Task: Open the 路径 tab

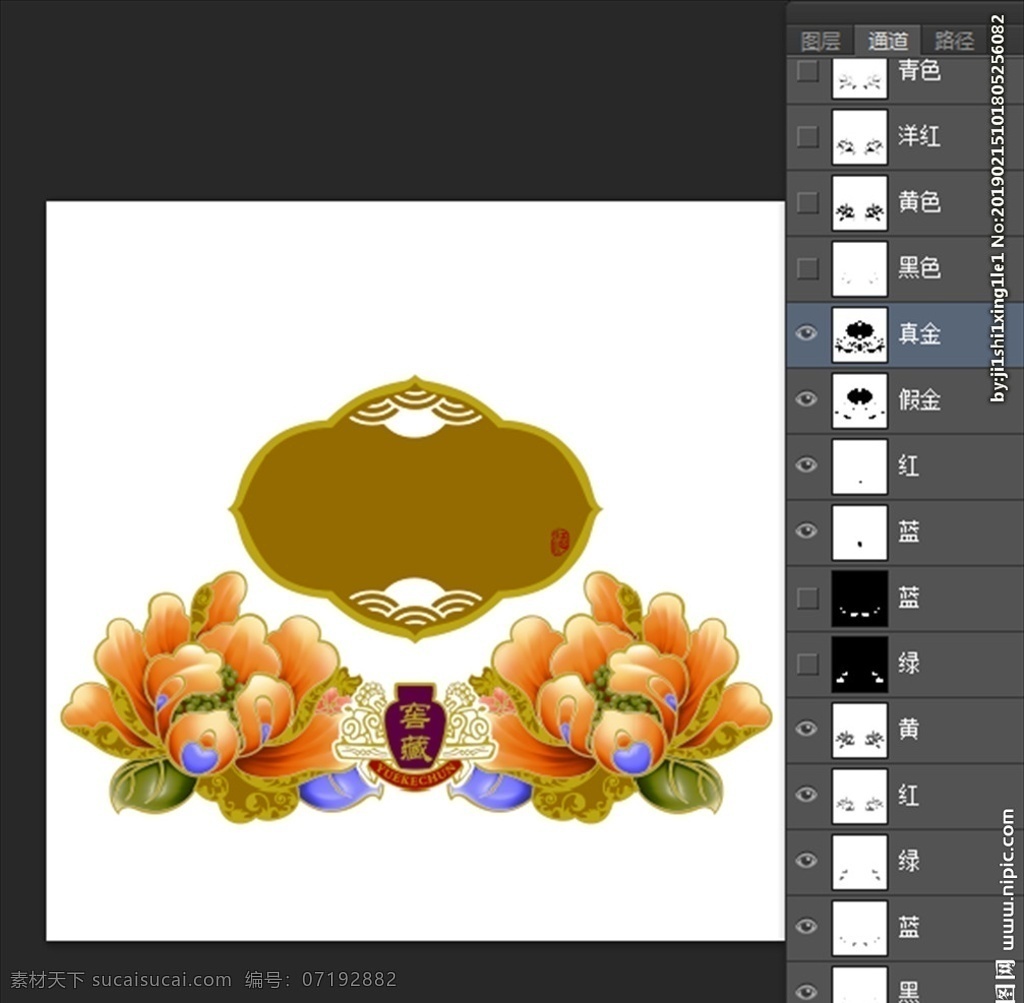Action: 954,40
